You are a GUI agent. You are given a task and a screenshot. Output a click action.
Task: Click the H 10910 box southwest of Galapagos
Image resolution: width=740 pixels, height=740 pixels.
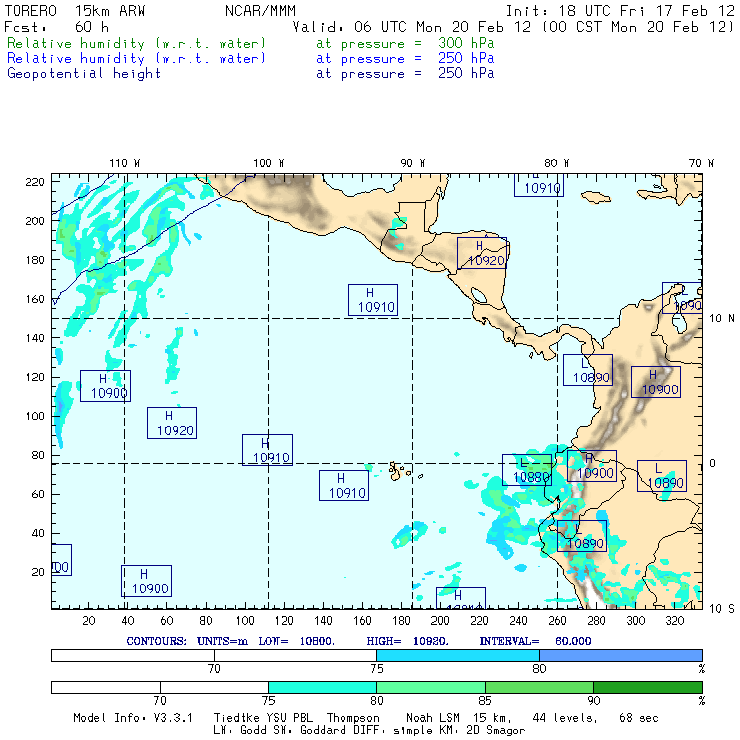pyautogui.click(x=344, y=486)
